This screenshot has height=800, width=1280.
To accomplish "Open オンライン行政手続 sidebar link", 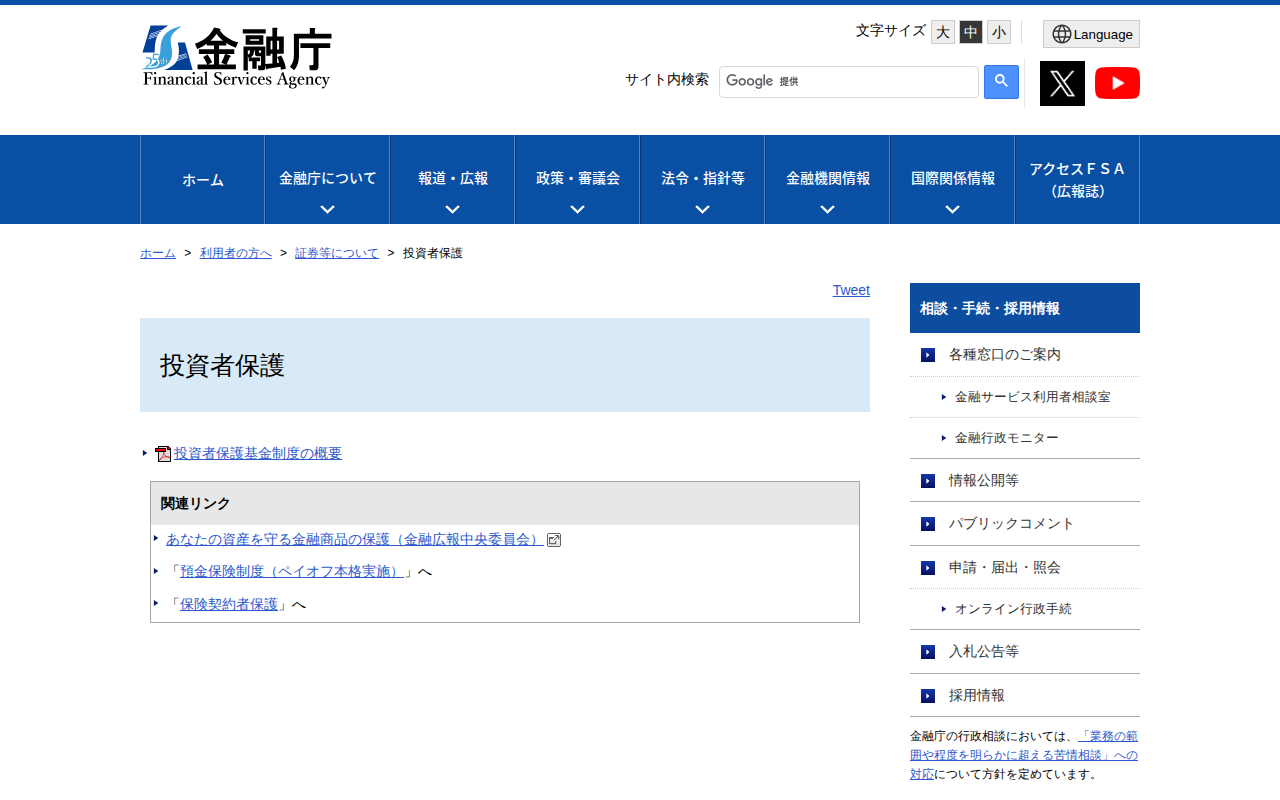I will (x=1013, y=609).
